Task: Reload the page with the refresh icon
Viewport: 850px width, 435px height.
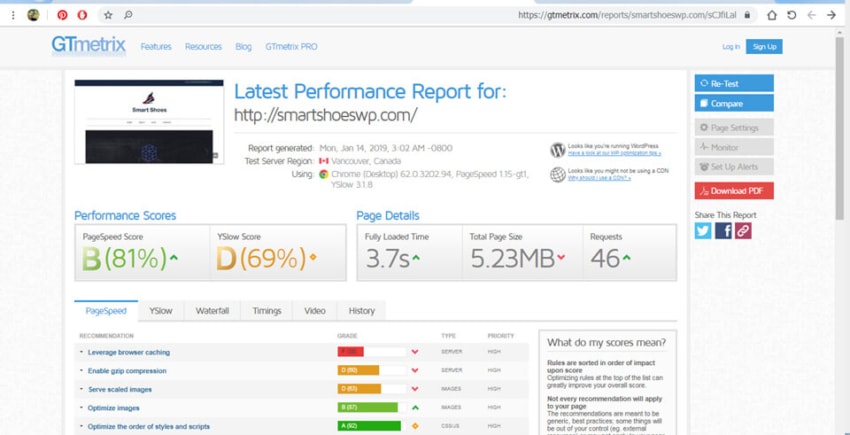Action: pyautogui.click(x=791, y=15)
